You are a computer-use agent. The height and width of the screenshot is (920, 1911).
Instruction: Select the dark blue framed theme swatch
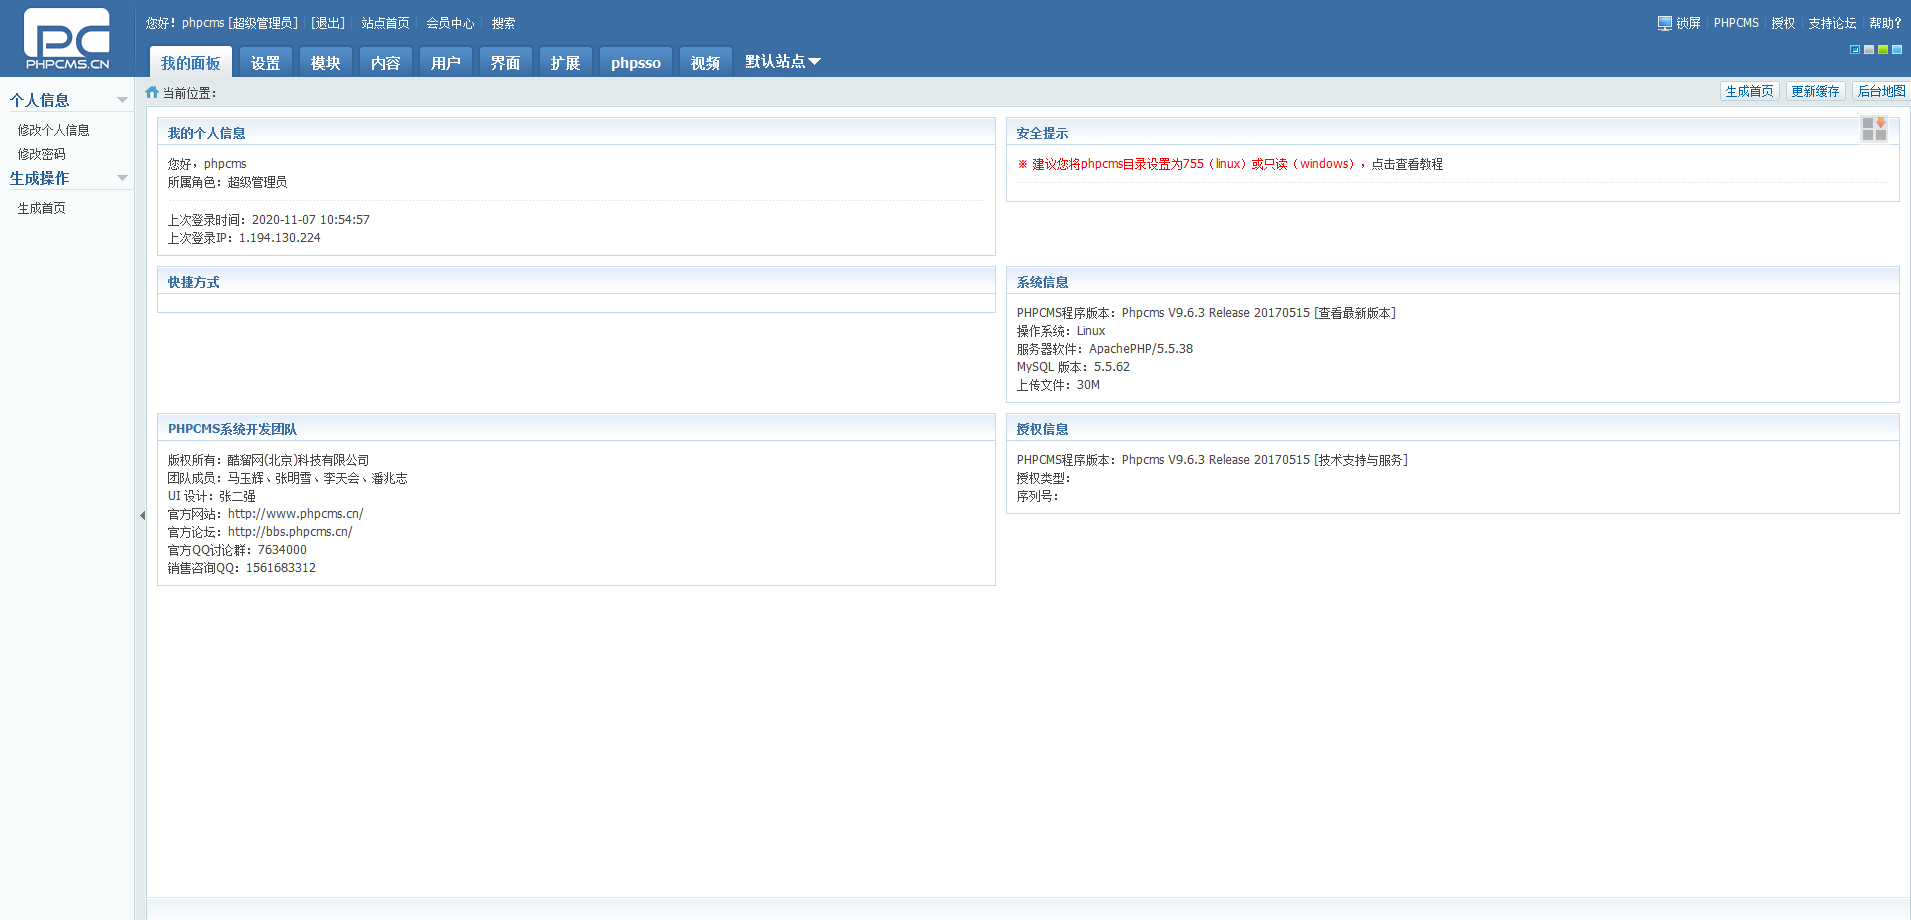click(1855, 49)
